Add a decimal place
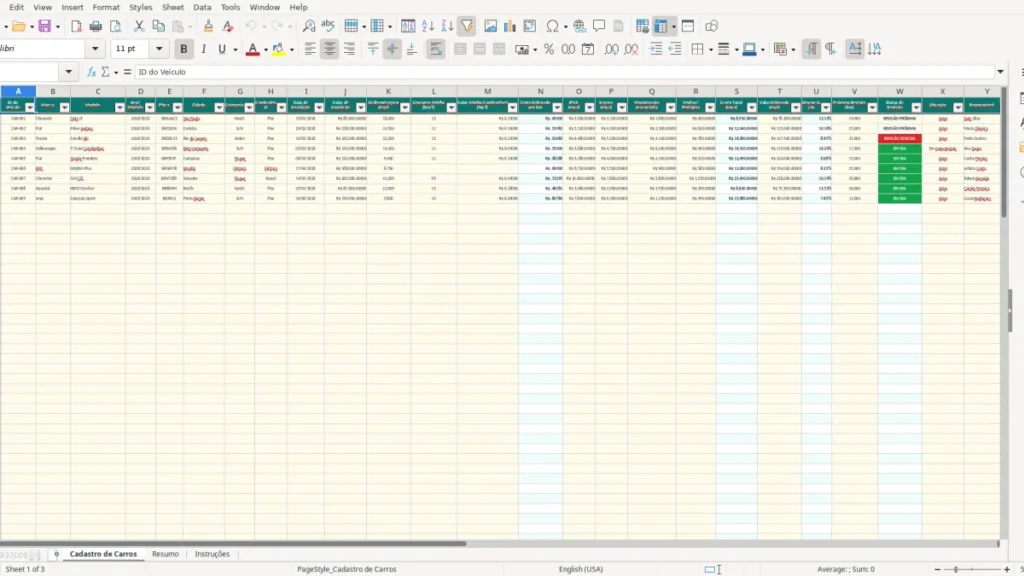Image resolution: width=1024 pixels, height=576 pixels. (x=611, y=49)
